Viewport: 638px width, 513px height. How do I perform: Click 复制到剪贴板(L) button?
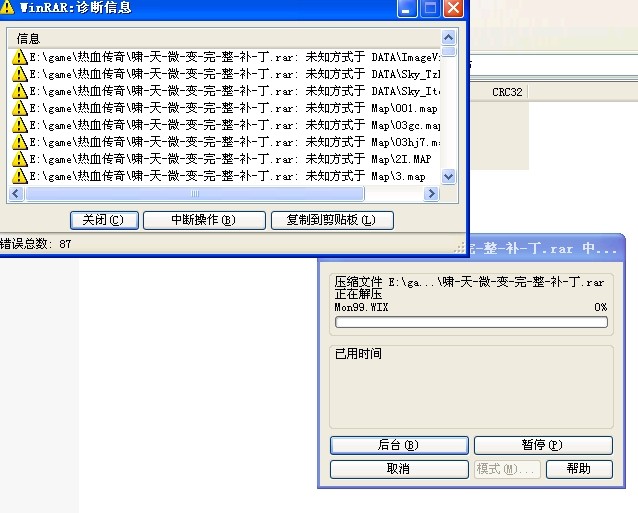tap(332, 220)
